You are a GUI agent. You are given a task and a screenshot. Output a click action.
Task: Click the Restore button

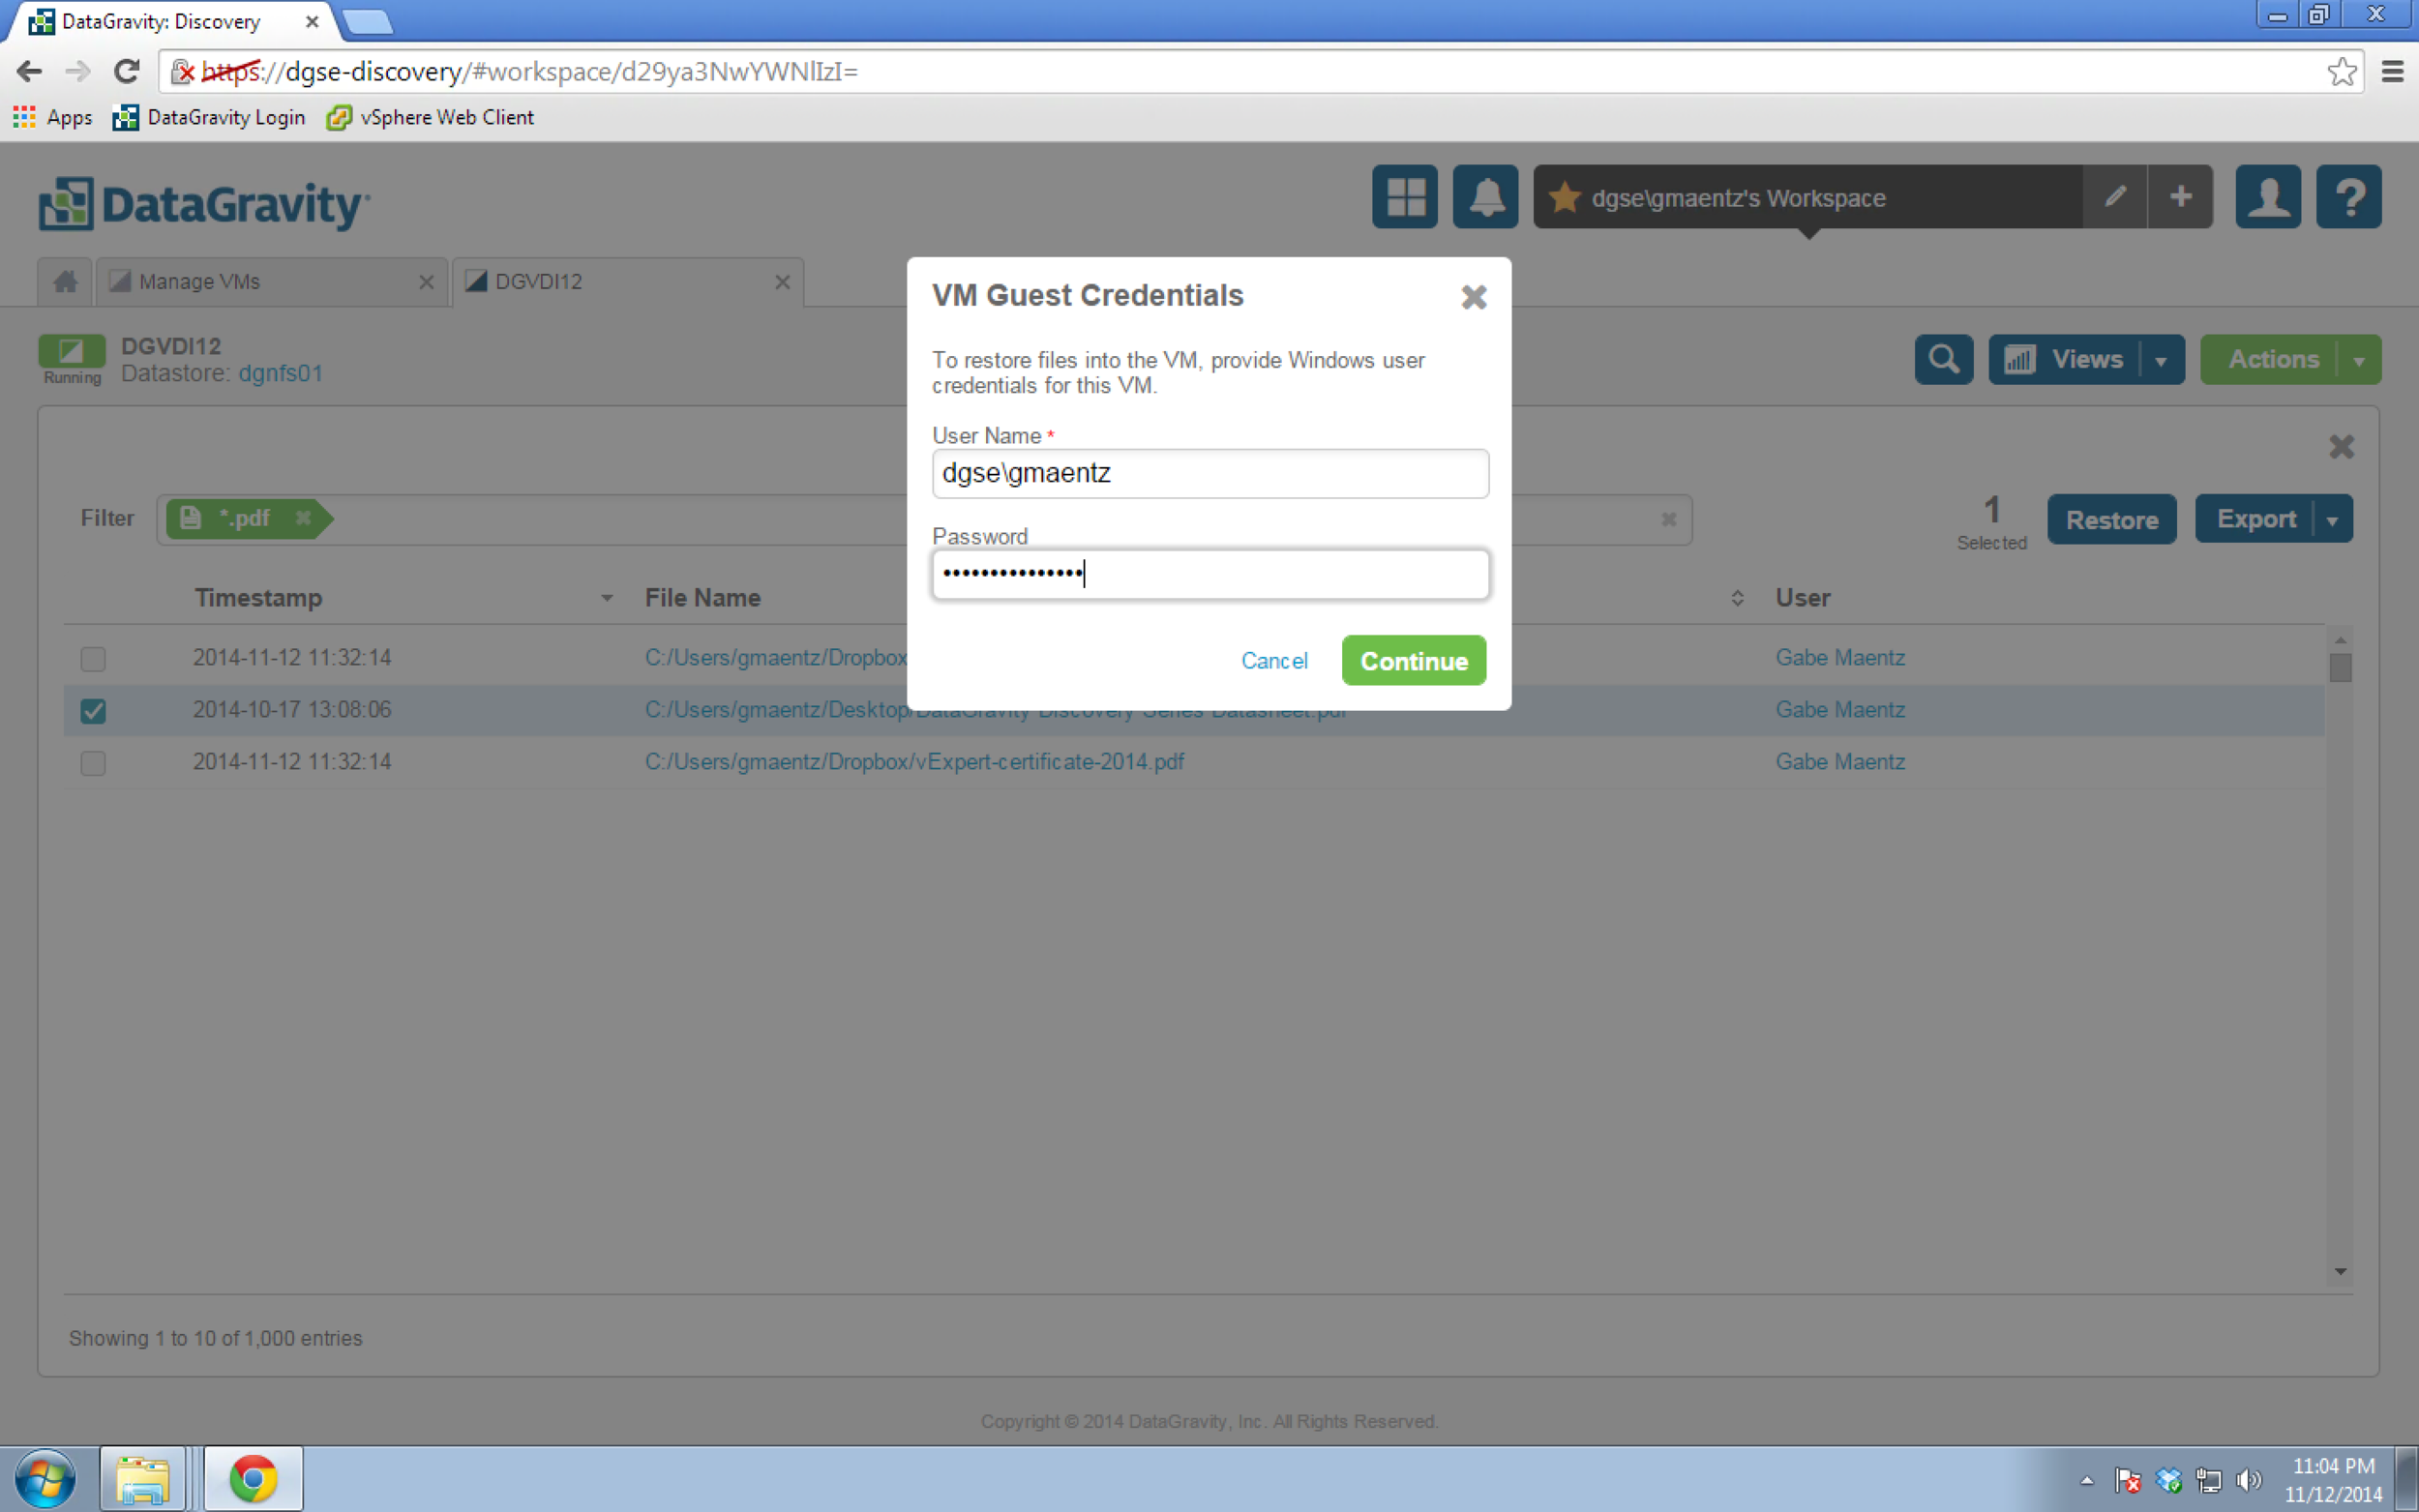2111,519
